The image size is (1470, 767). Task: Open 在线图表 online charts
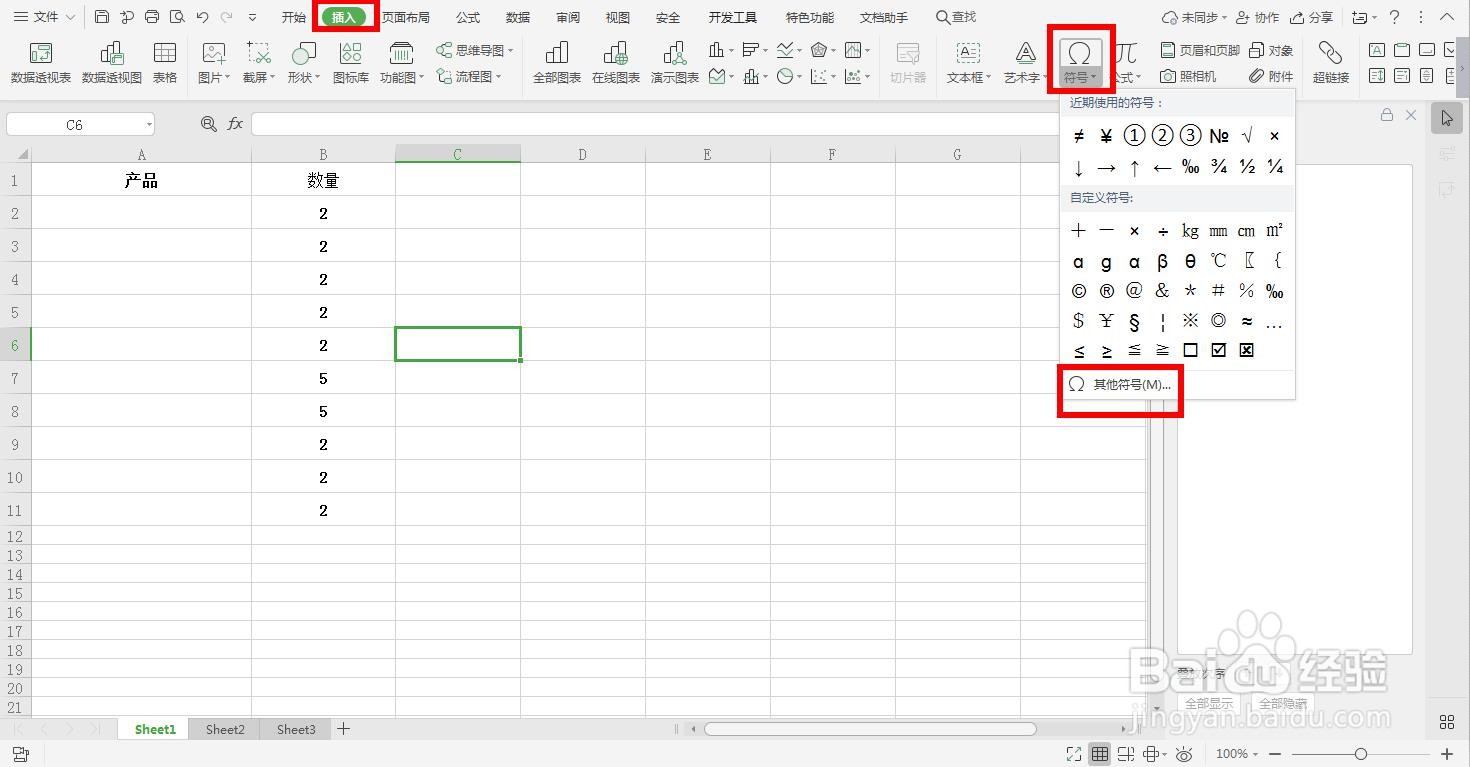click(x=616, y=63)
